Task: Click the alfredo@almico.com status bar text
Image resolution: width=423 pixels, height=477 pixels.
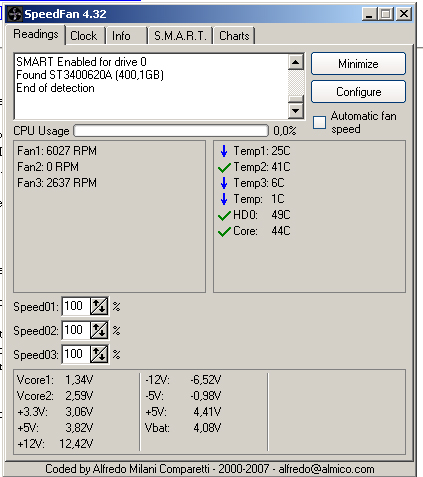Action: click(326, 469)
